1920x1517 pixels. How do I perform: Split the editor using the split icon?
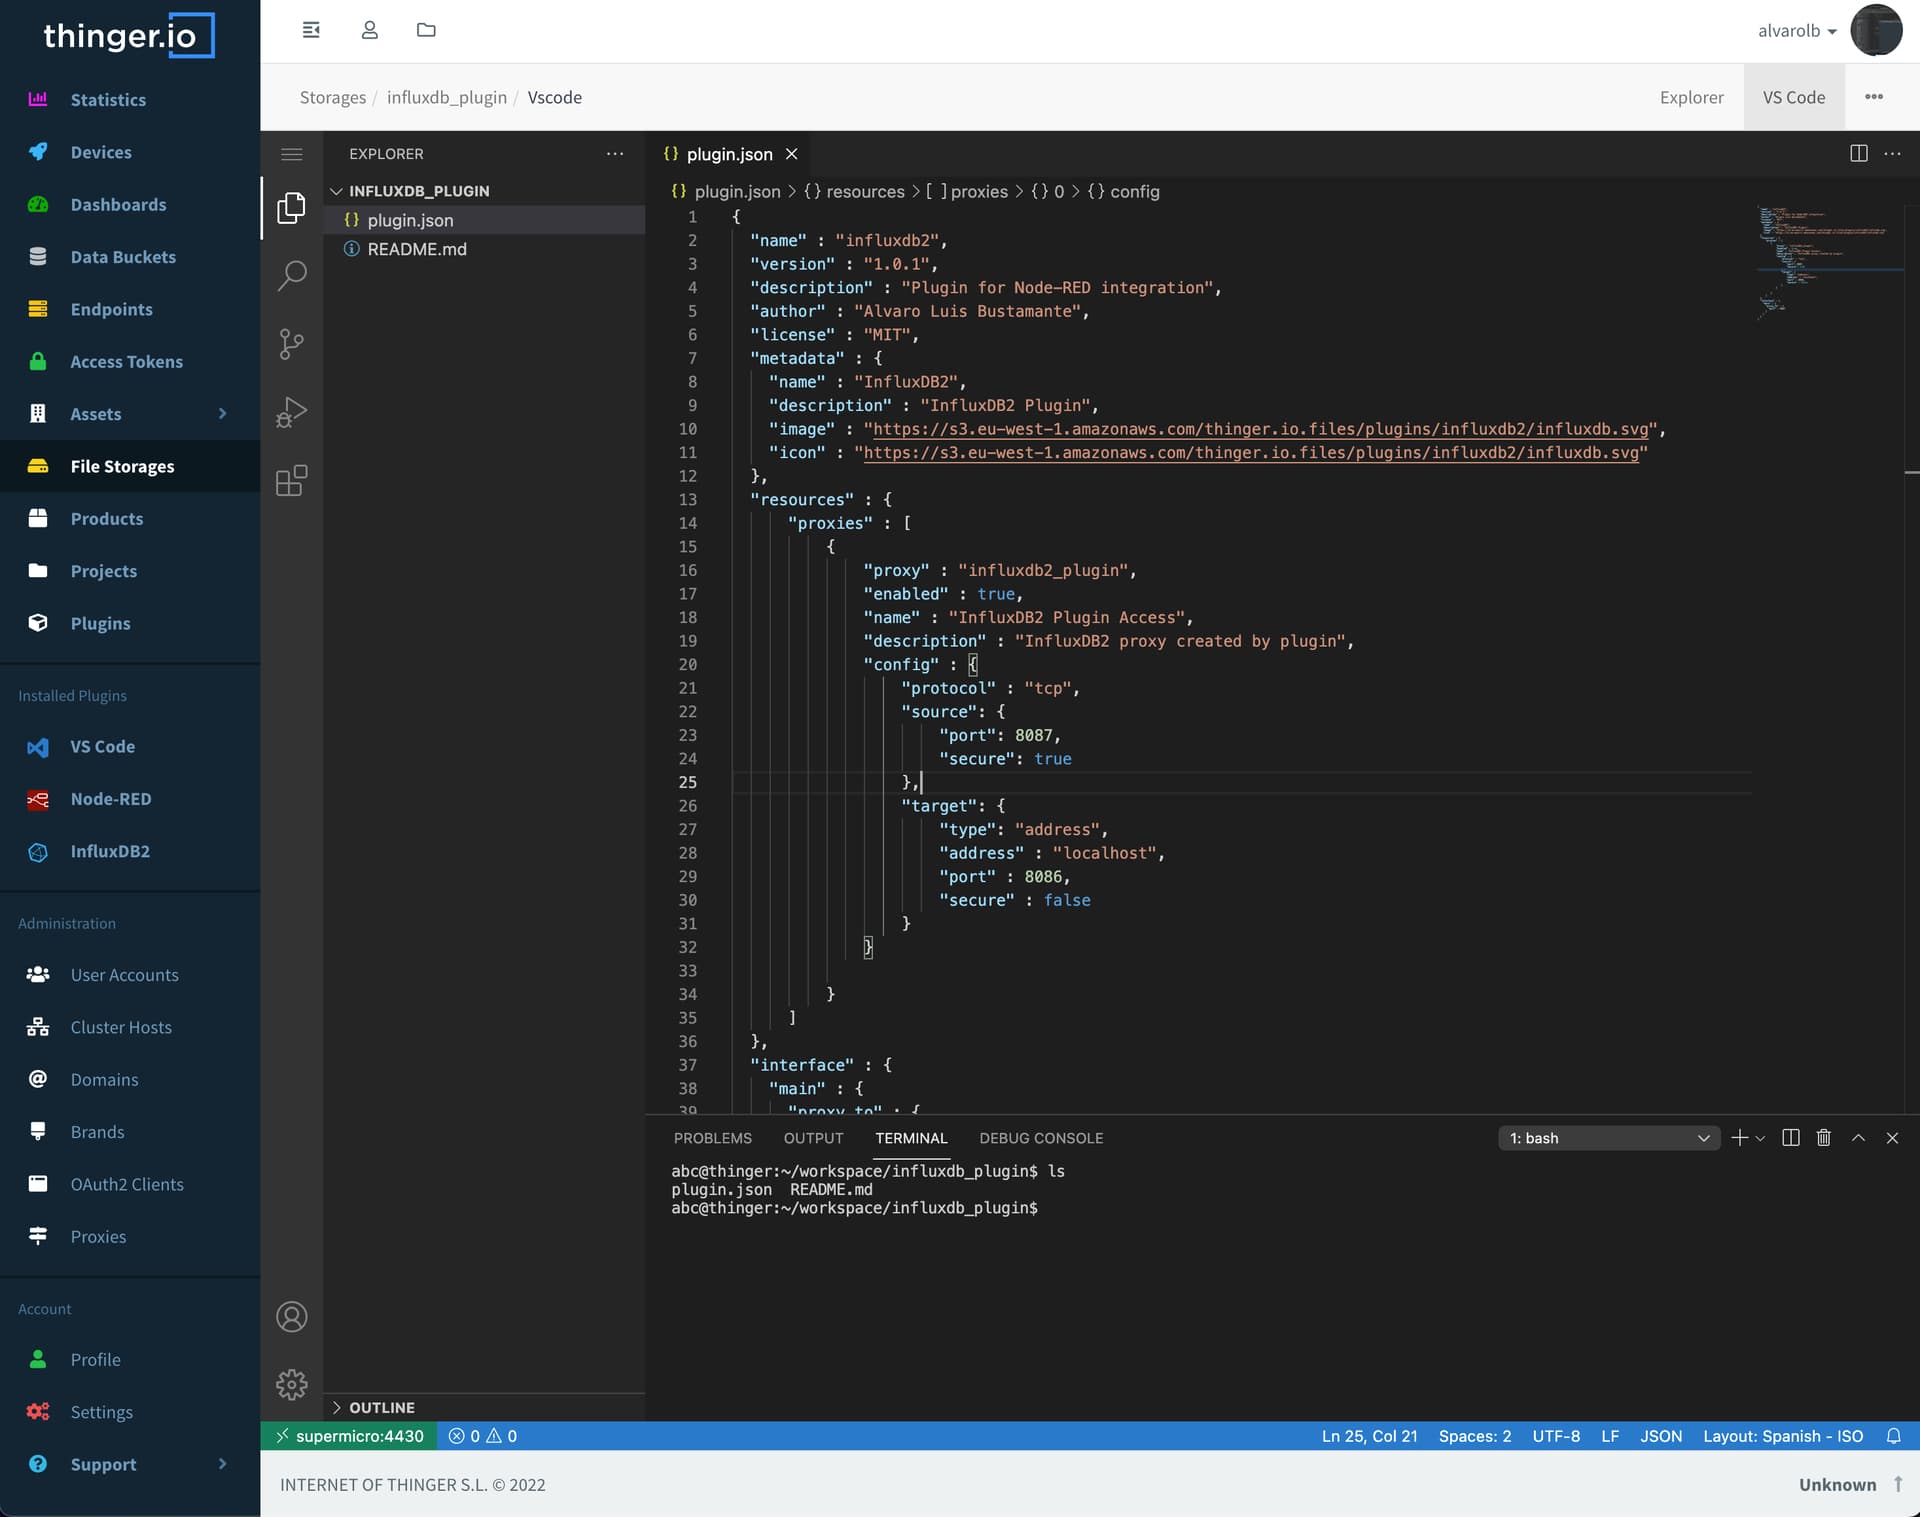[1858, 153]
